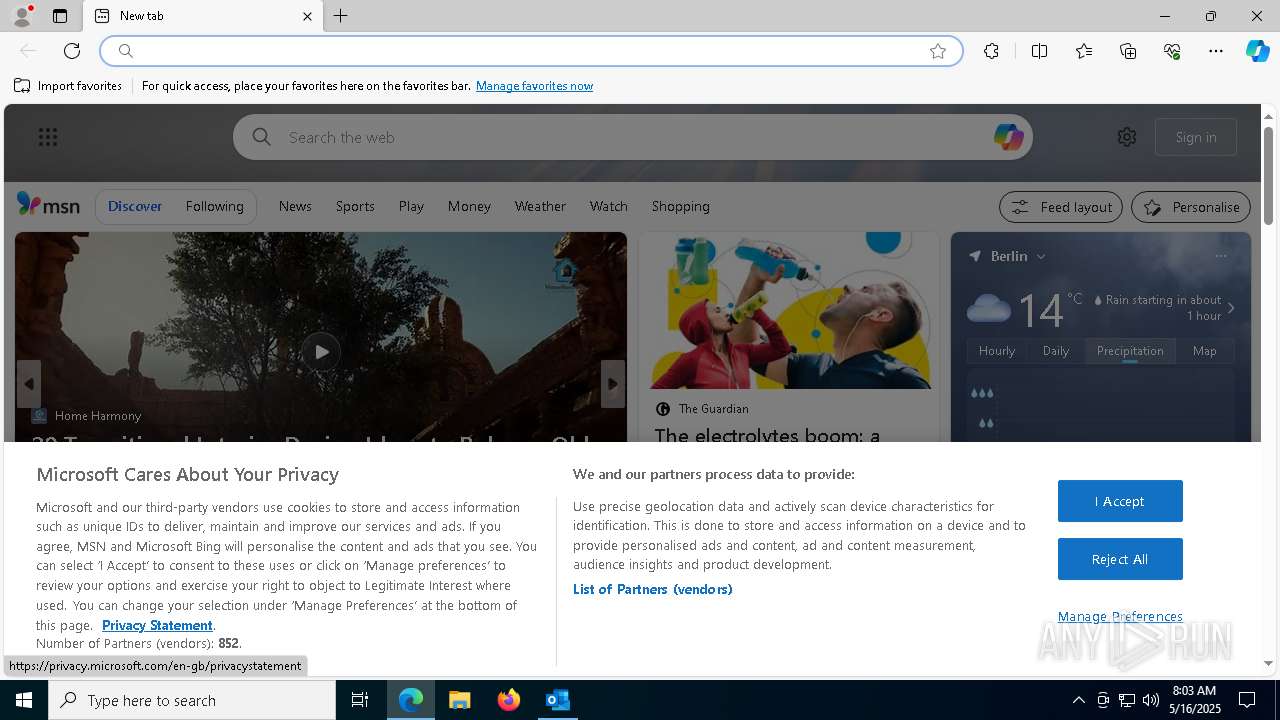Open the browser profile icon
Screen dimensions: 1280x720
(22, 16)
